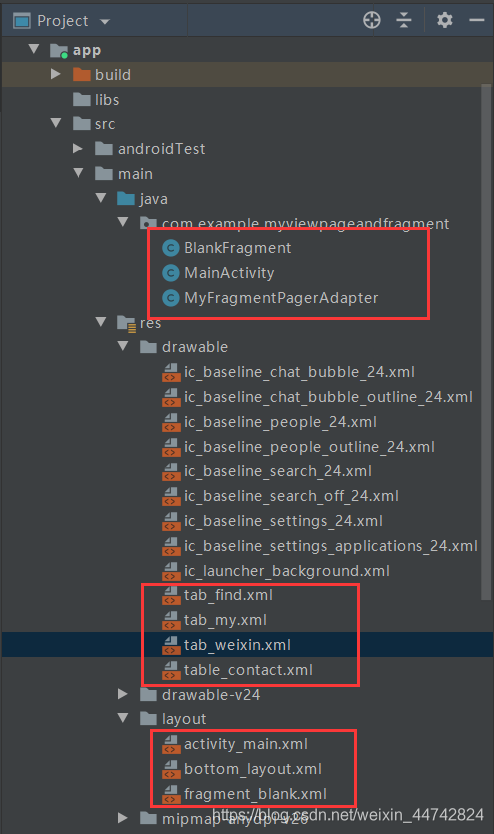Click the activity_main.xml file icon

tap(171, 744)
